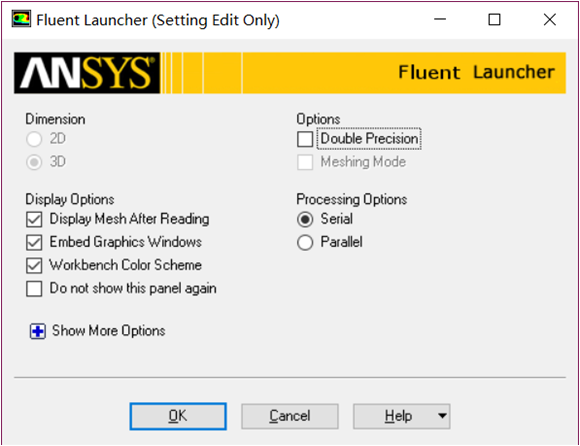Click the ANSYS logo banner

tap(87, 73)
